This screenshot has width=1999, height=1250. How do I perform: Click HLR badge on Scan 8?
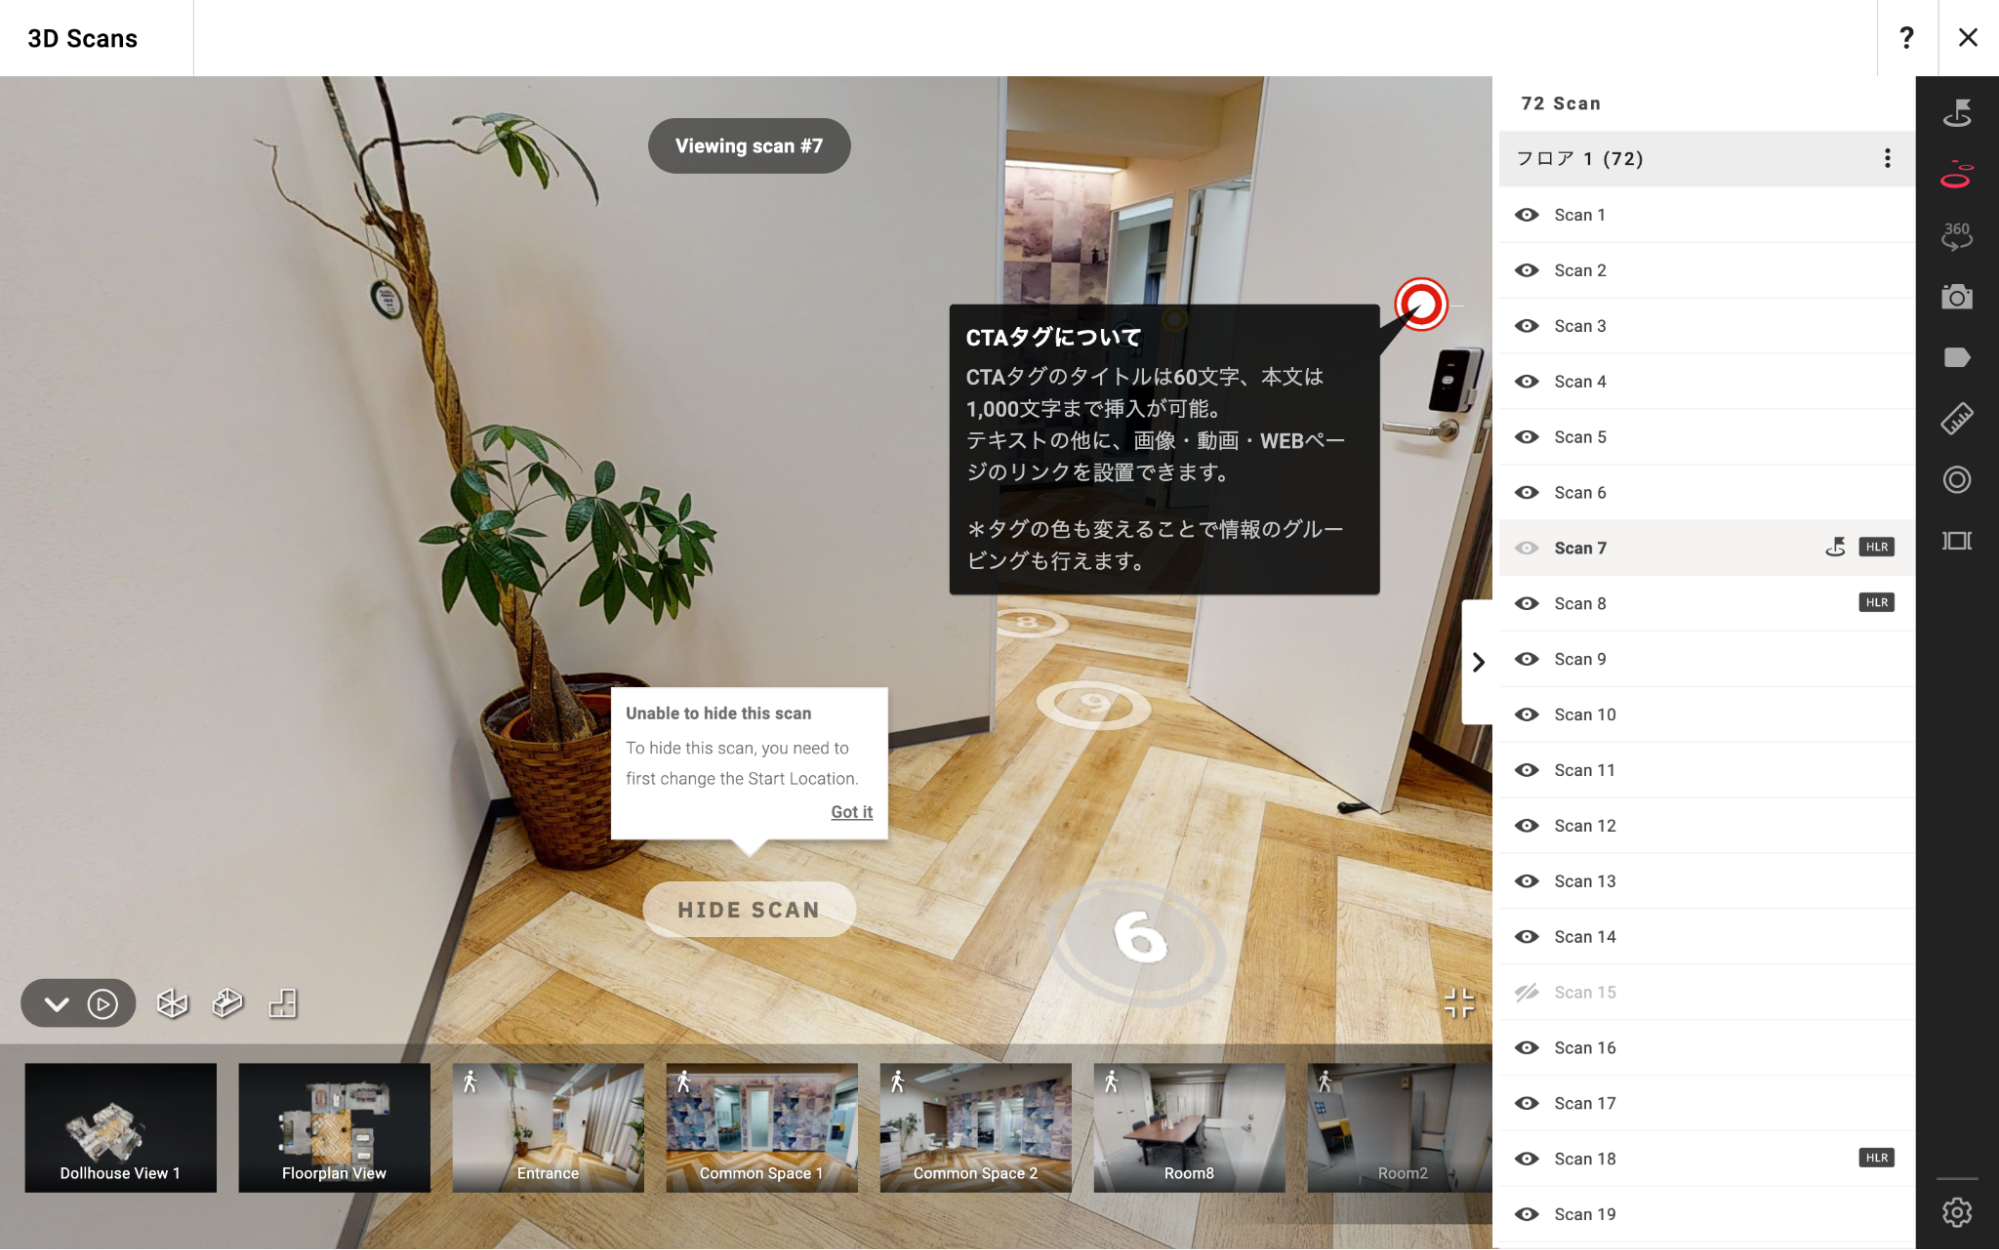tap(1877, 603)
